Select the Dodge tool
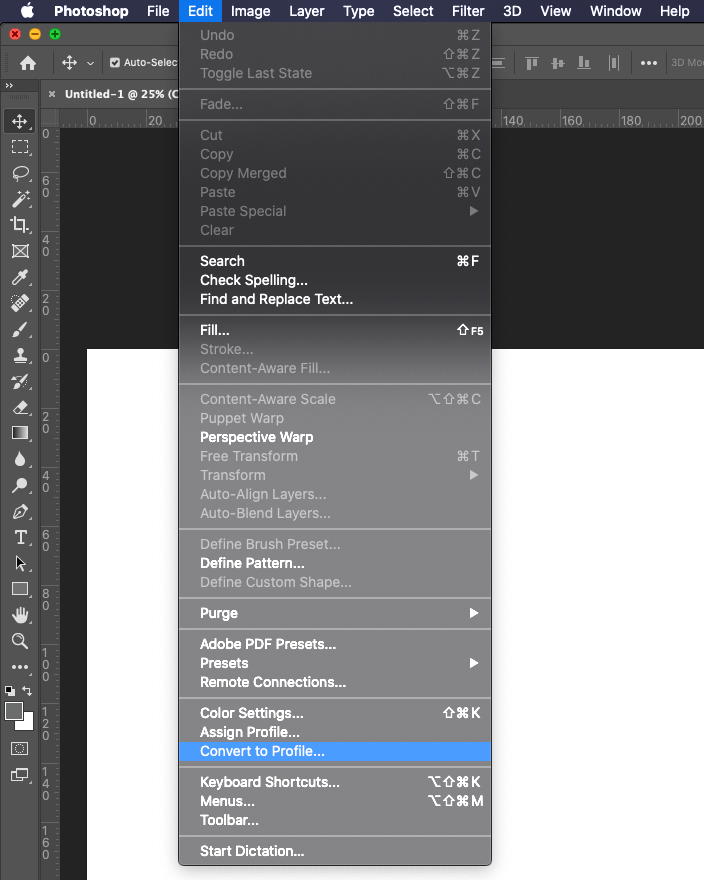 point(20,485)
